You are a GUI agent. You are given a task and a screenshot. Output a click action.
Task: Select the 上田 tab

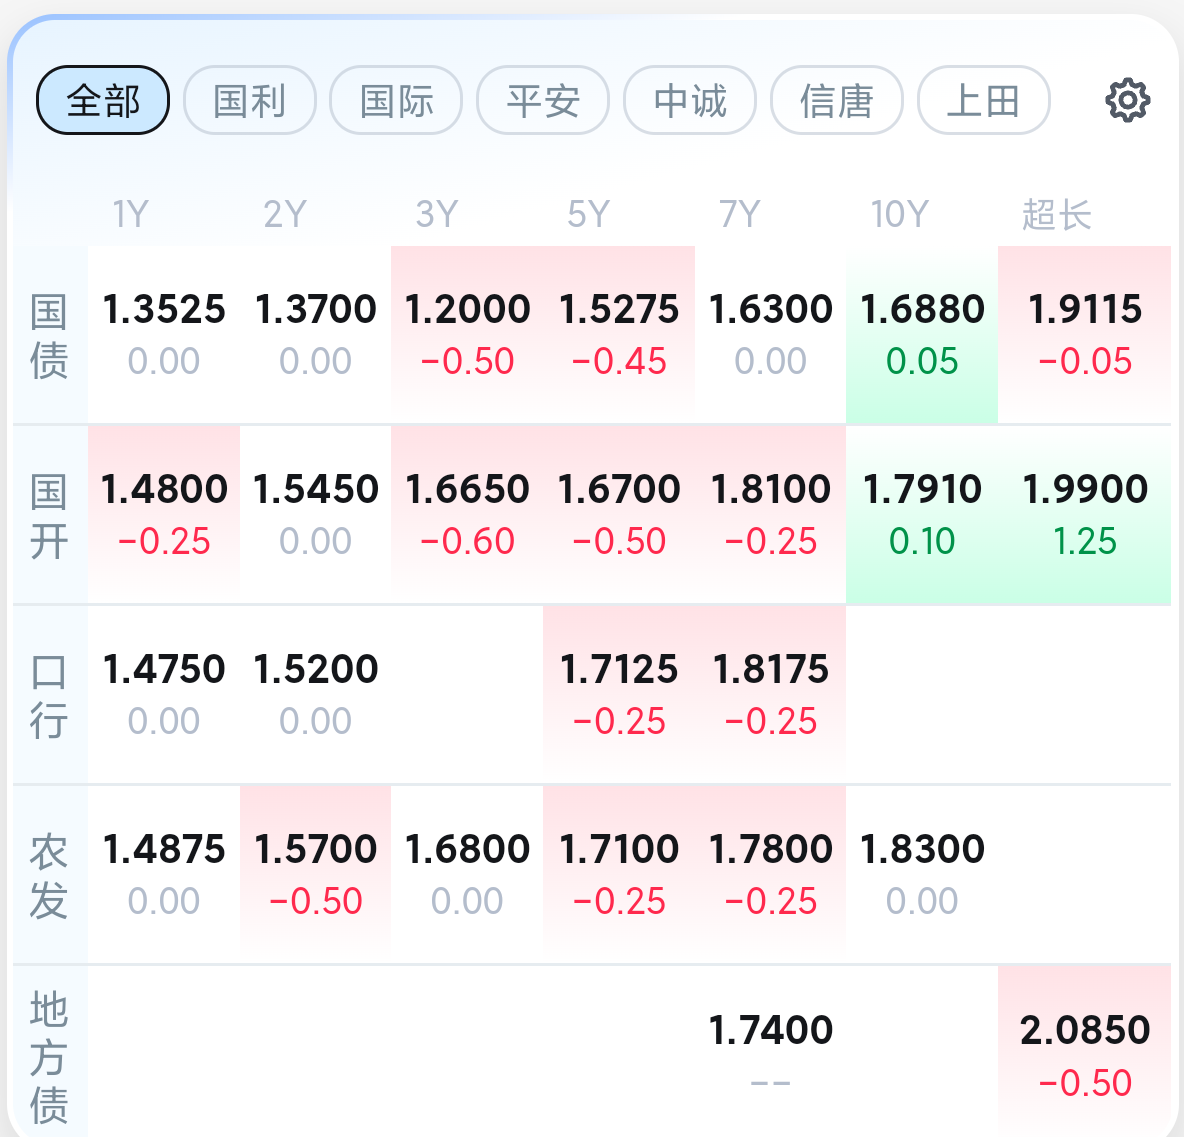tap(983, 100)
